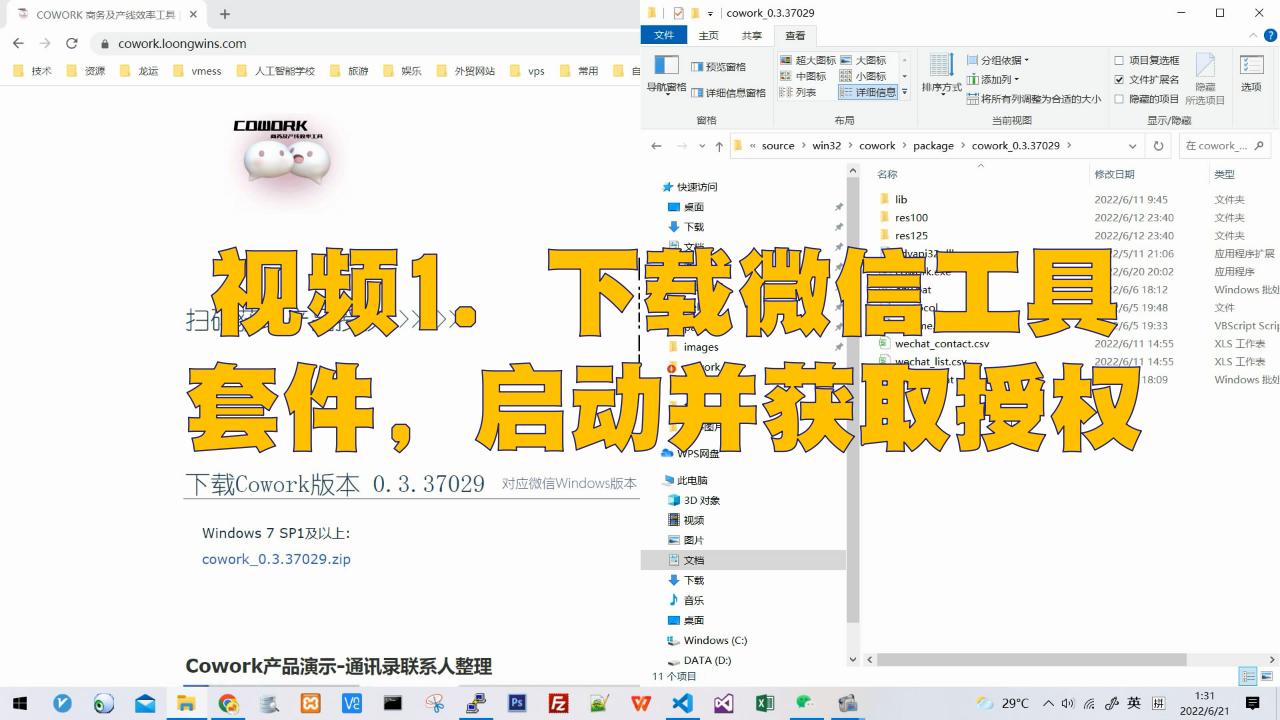1280x720 pixels.
Task: Click the Navigation pane (导航窗格) icon
Action: 665,72
